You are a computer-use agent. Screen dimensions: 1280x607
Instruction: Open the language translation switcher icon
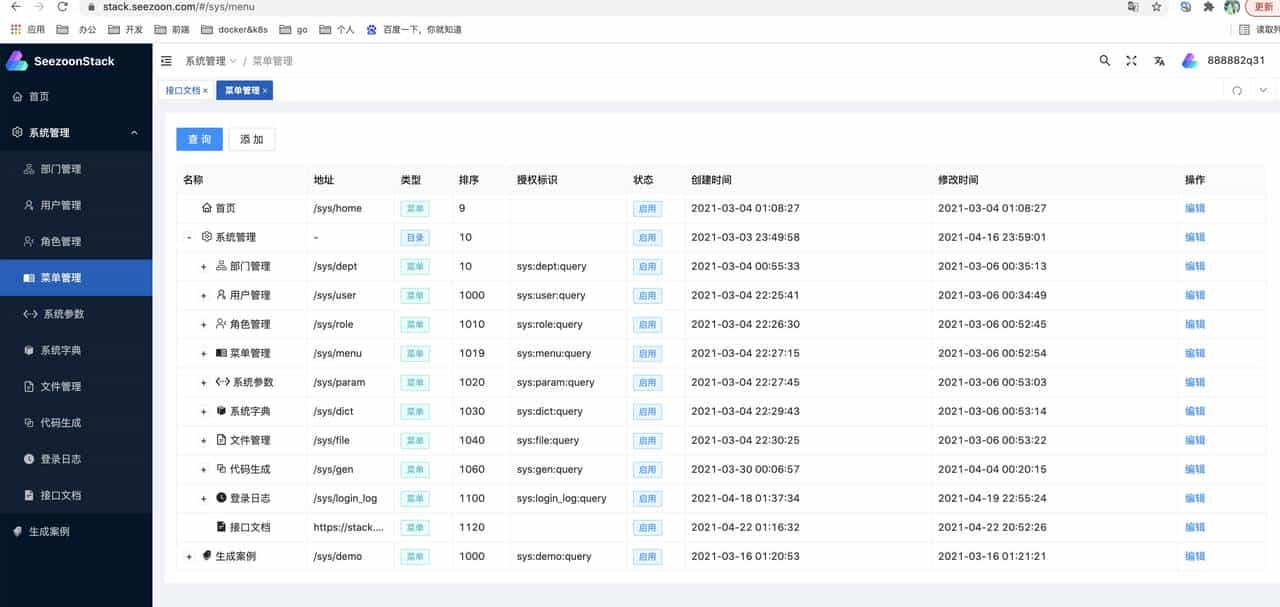coord(1159,61)
